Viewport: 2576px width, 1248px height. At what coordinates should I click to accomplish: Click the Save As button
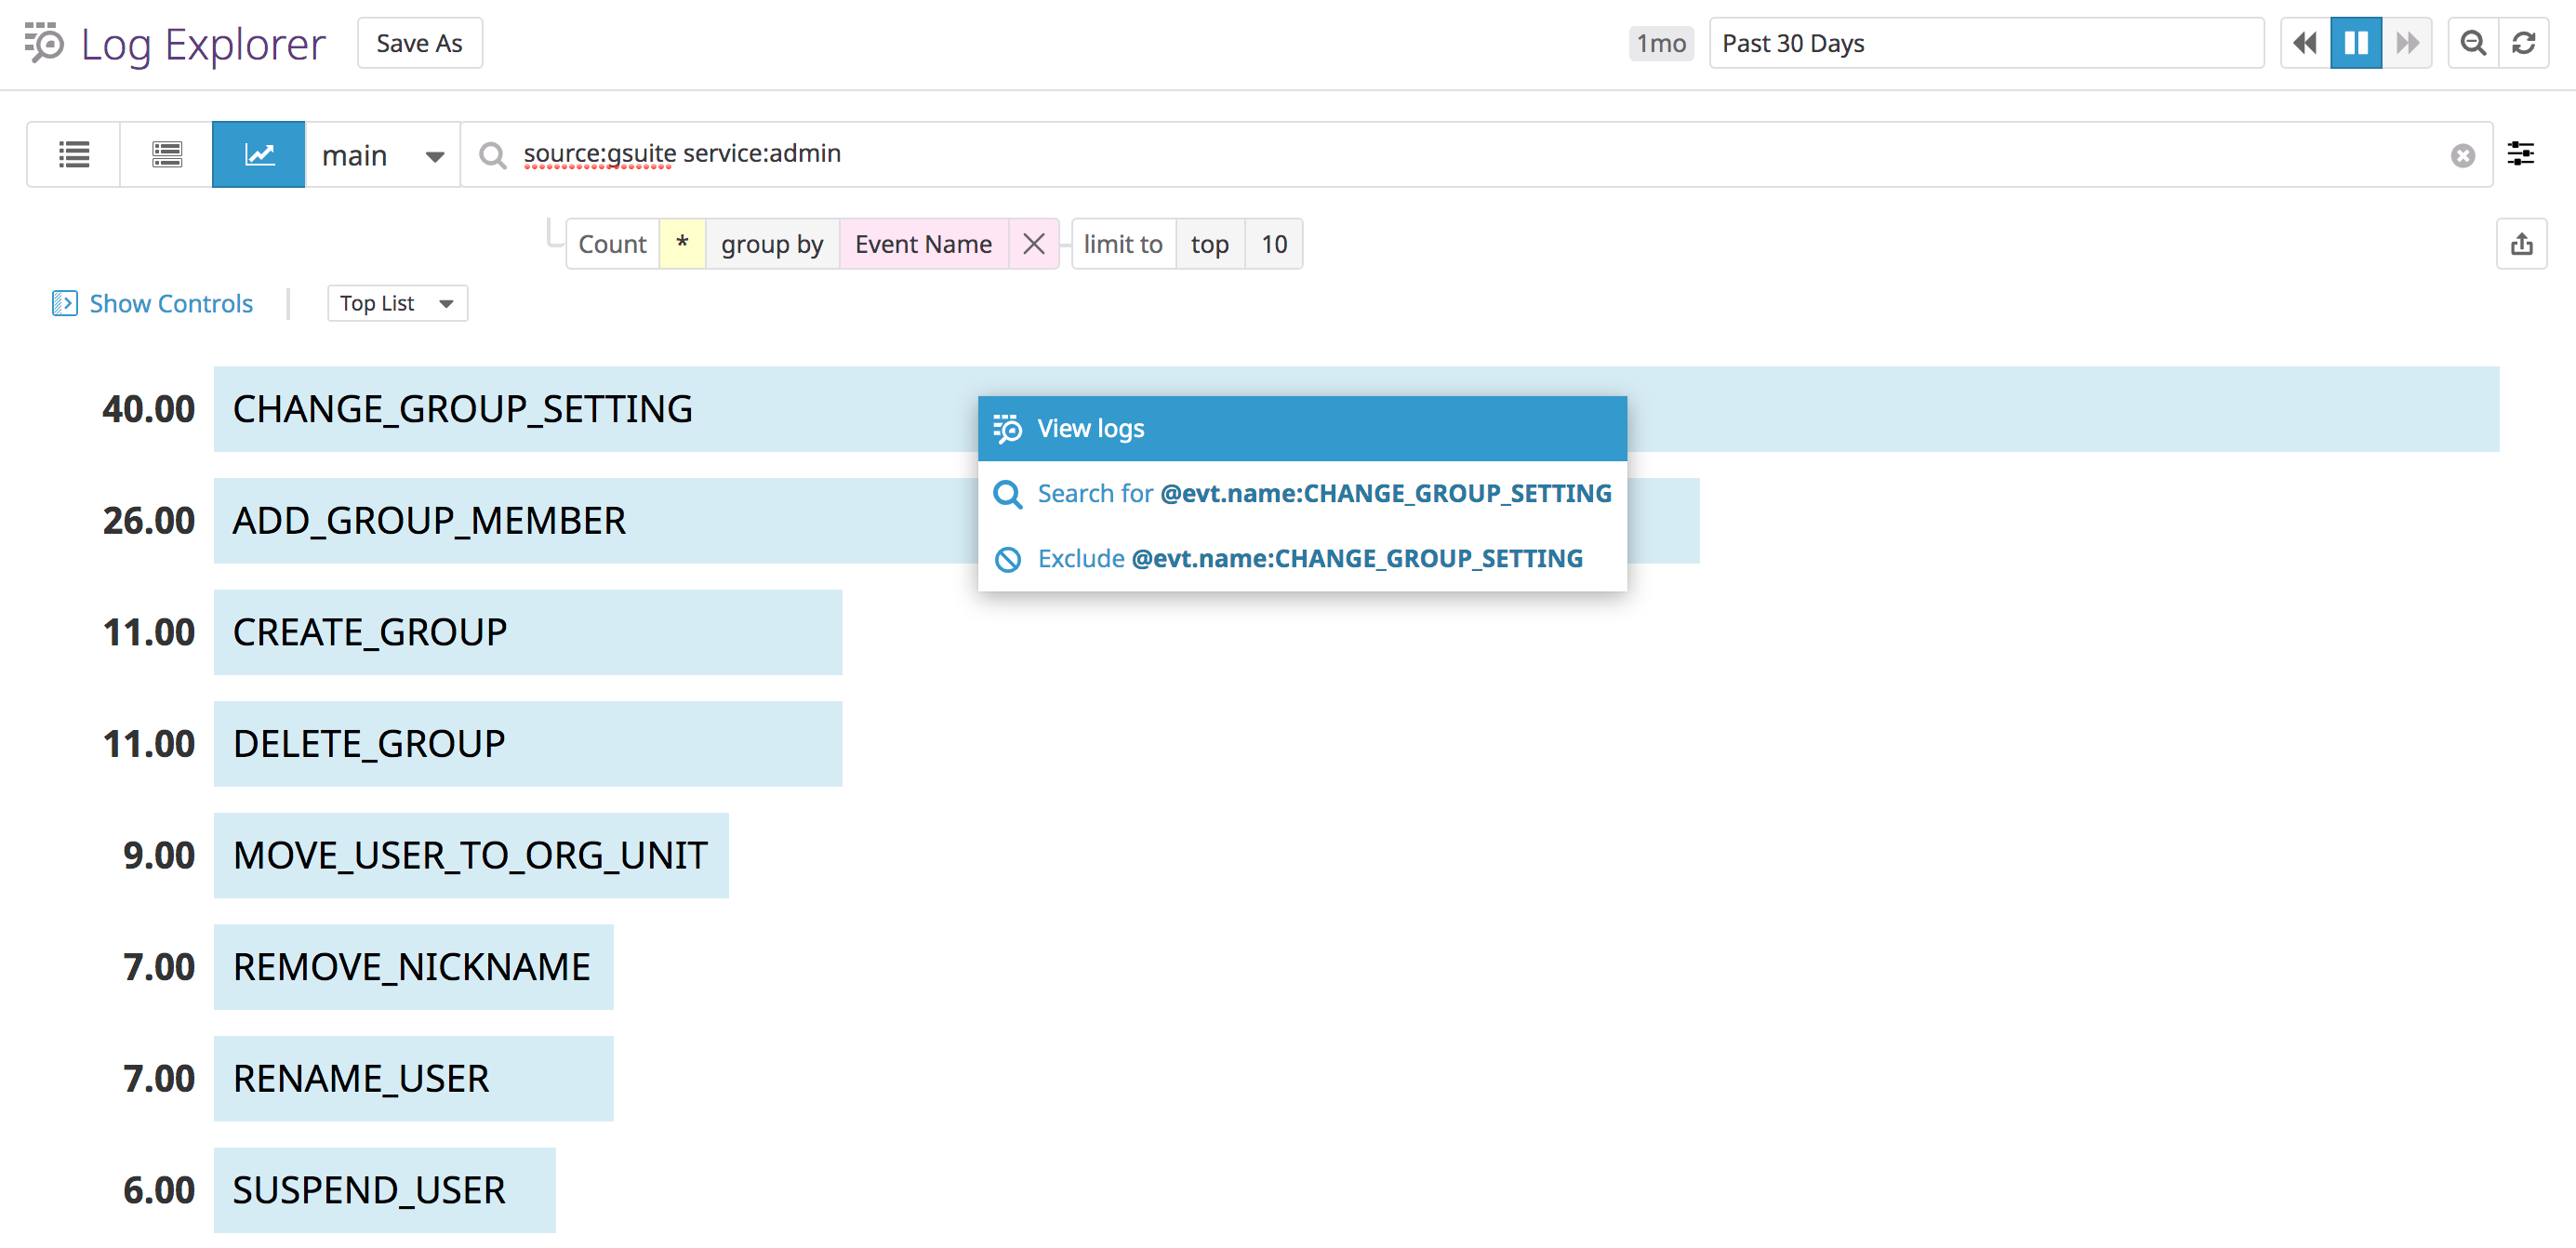(x=419, y=43)
